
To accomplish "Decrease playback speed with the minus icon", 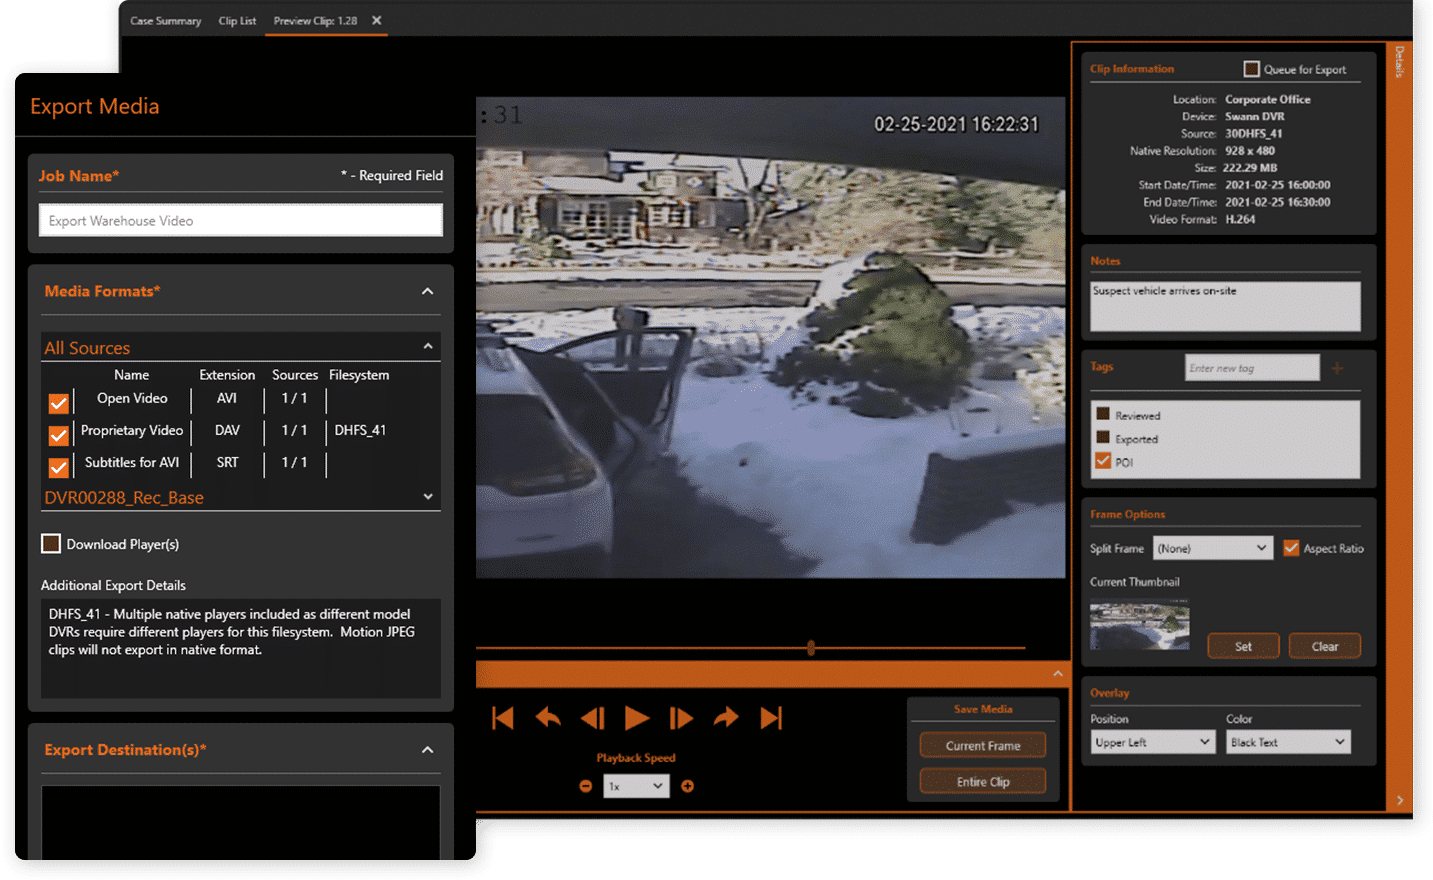I will tap(585, 786).
